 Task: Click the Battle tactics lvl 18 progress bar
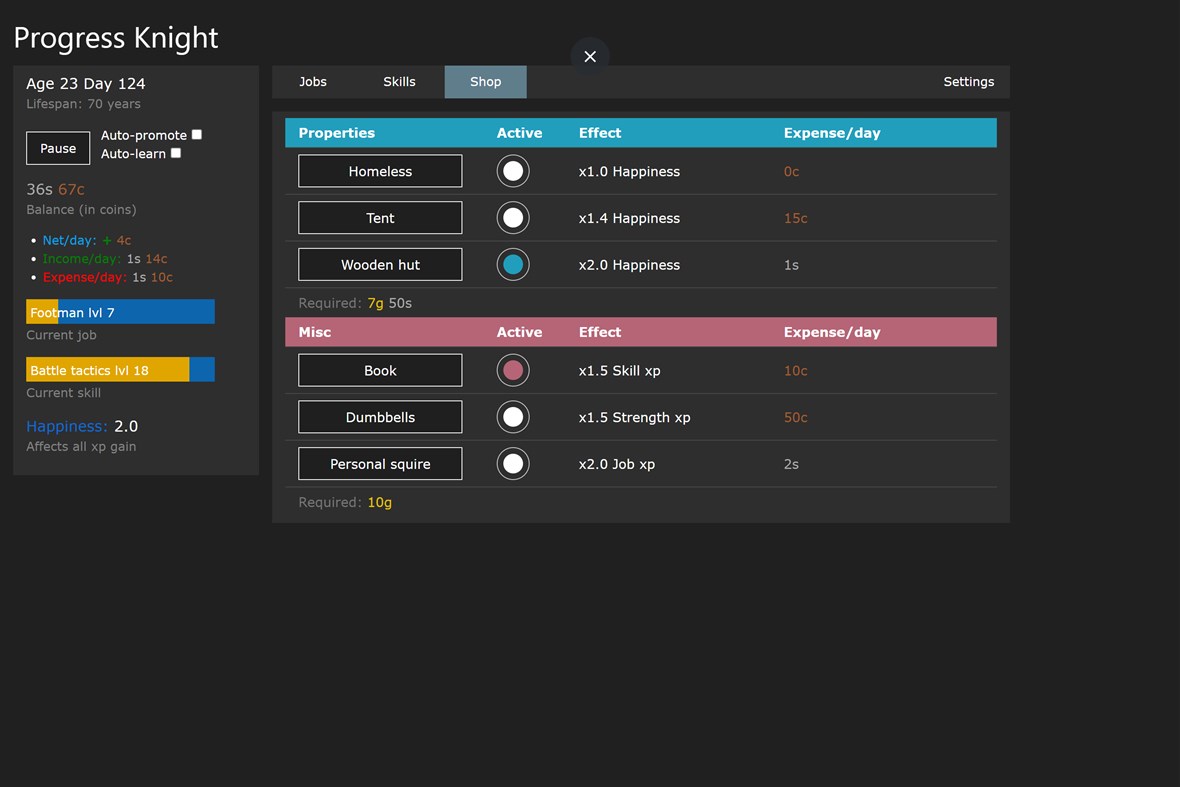click(x=120, y=369)
